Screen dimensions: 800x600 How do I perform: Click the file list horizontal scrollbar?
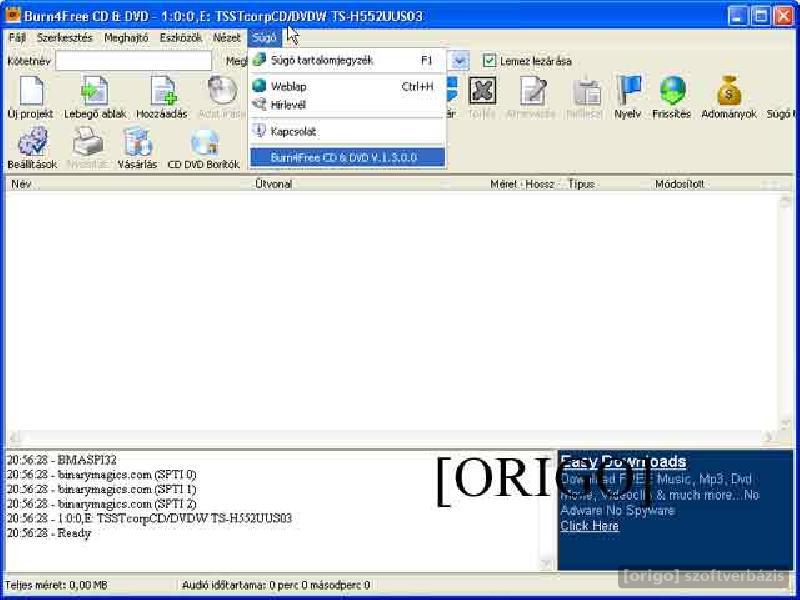(x=392, y=437)
